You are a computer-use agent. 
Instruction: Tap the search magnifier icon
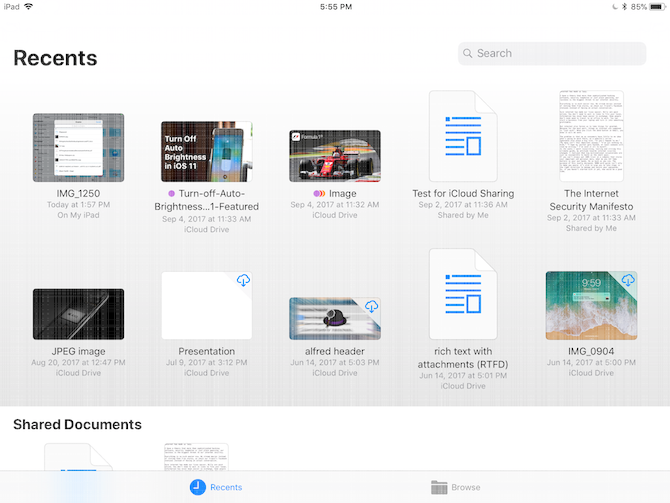click(468, 54)
